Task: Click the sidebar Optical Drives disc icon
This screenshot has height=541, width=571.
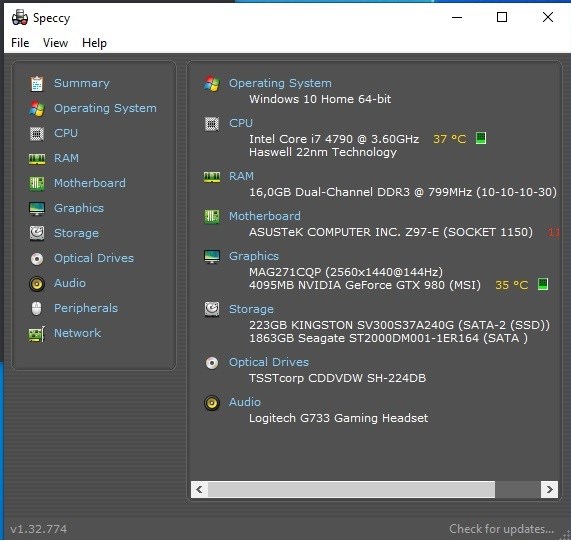Action: pos(37,259)
